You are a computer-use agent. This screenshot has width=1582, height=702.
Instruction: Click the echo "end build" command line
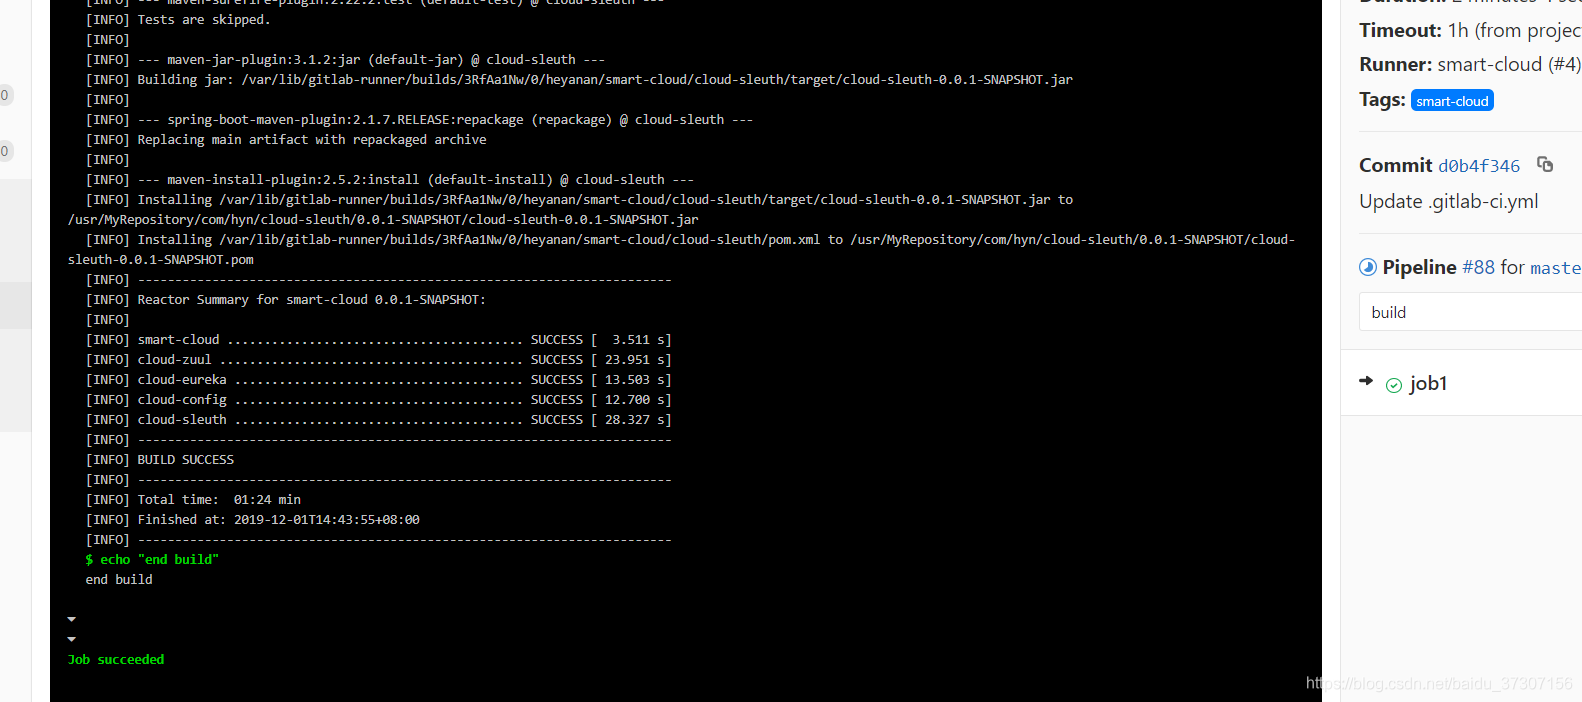152,559
